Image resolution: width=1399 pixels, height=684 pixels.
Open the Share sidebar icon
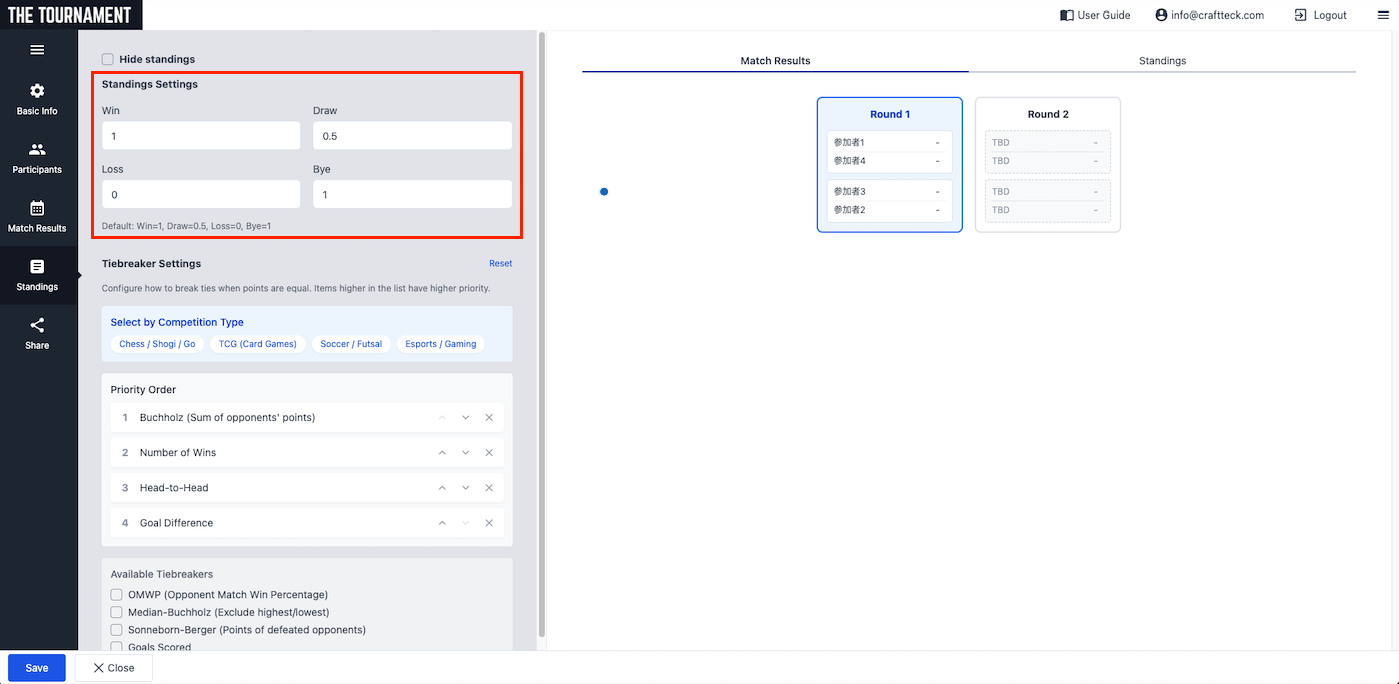pyautogui.click(x=37, y=325)
